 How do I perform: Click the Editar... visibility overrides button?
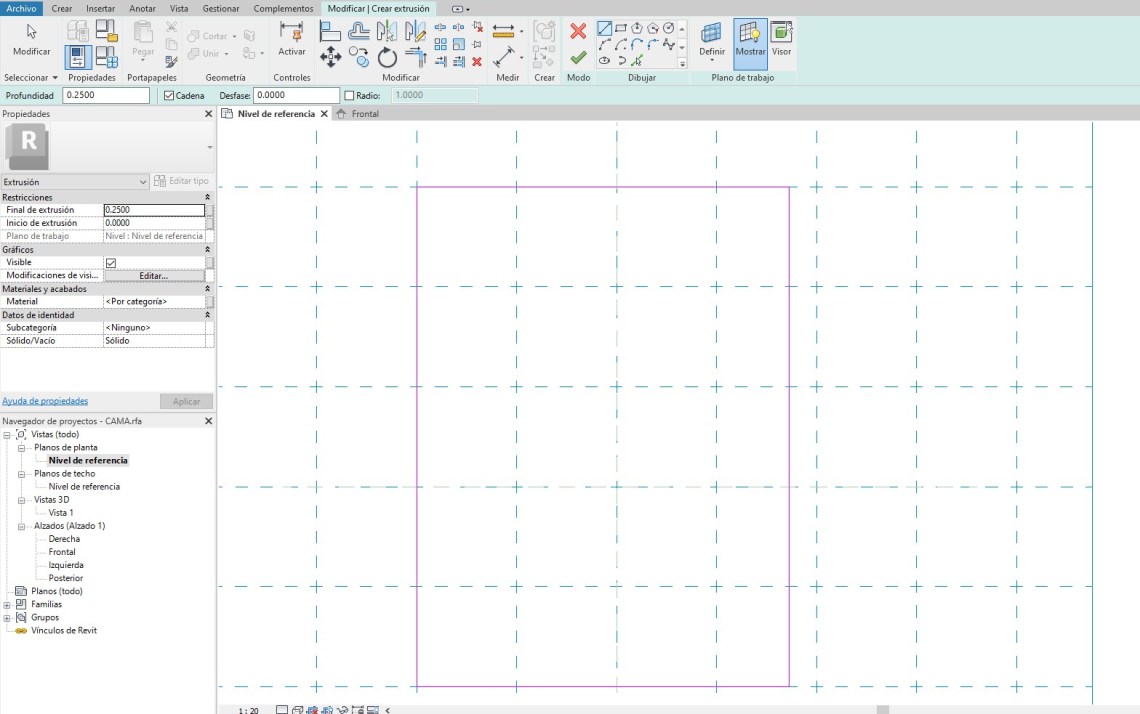point(153,275)
